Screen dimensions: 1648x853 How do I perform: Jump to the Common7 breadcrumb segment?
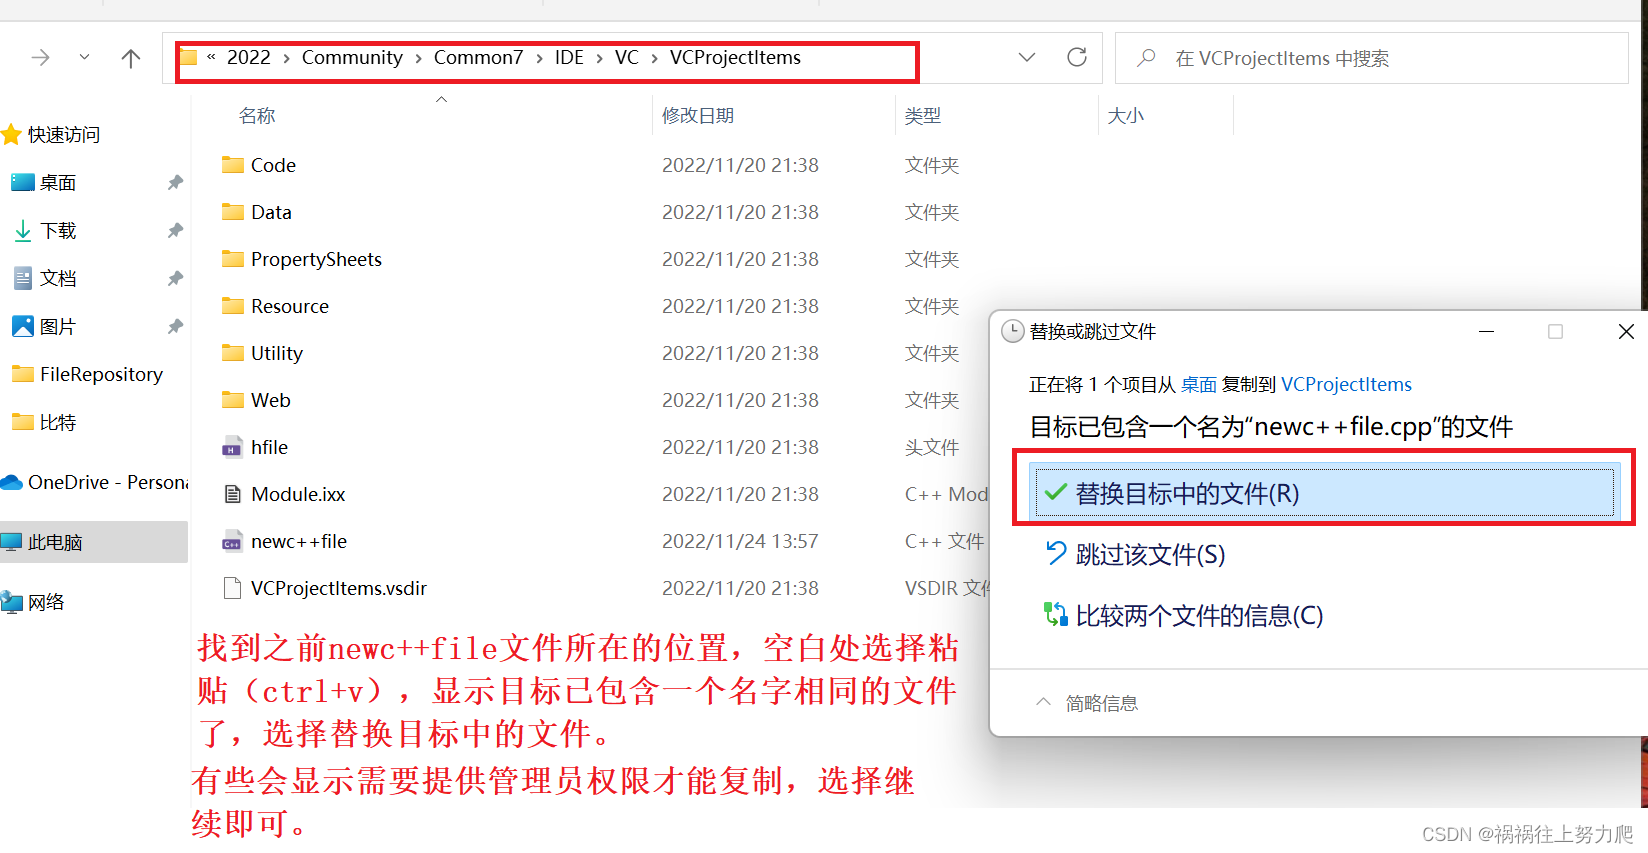pos(478,57)
